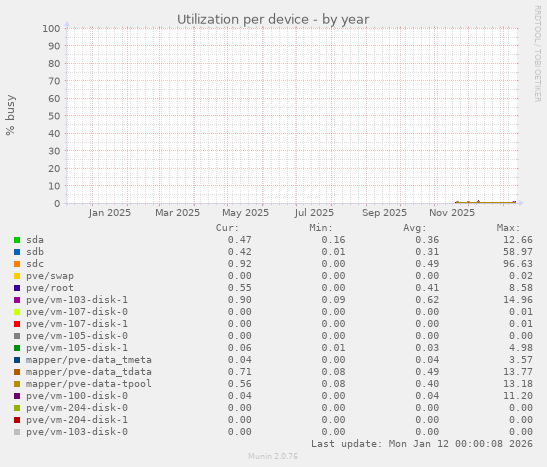Click the pve/vm-107-disk-0 legend label
The image size is (547, 467).
[77, 312]
